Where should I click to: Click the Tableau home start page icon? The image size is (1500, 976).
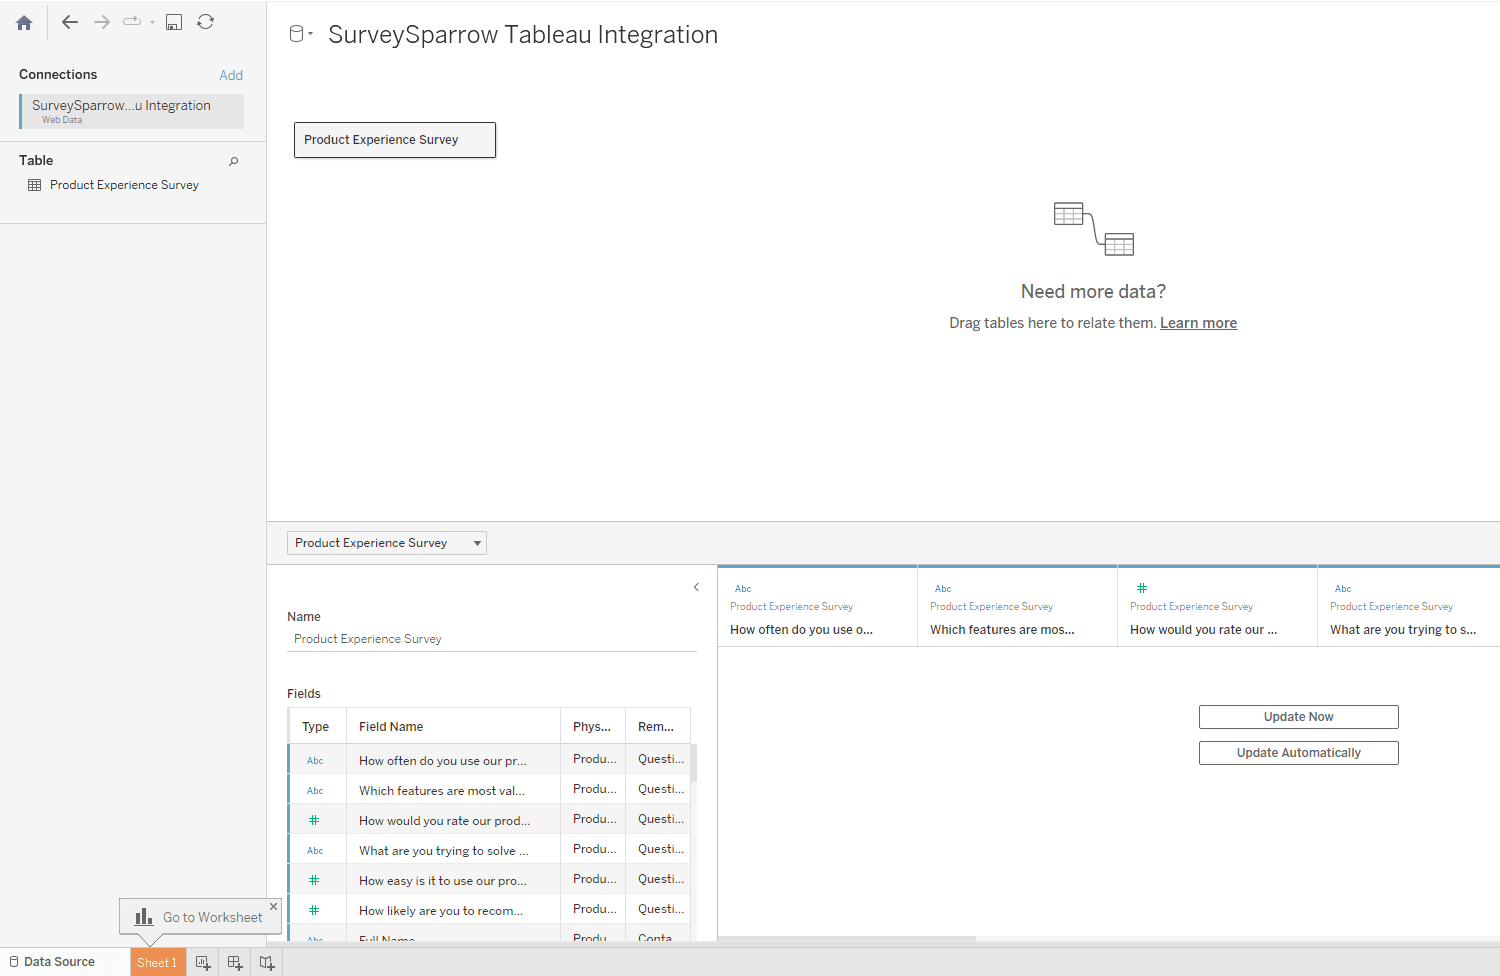[24, 22]
